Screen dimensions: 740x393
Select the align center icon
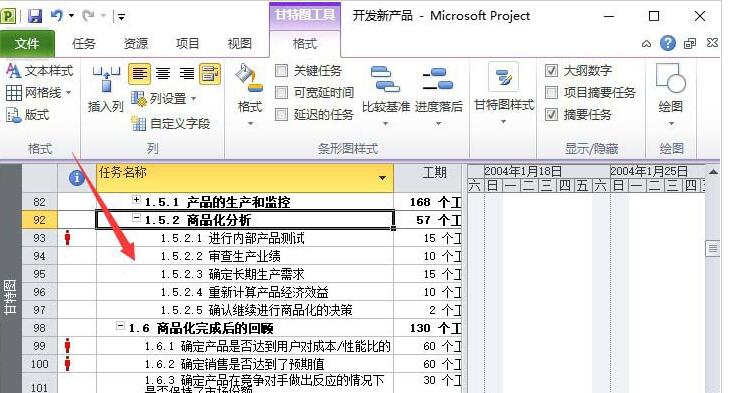(163, 74)
